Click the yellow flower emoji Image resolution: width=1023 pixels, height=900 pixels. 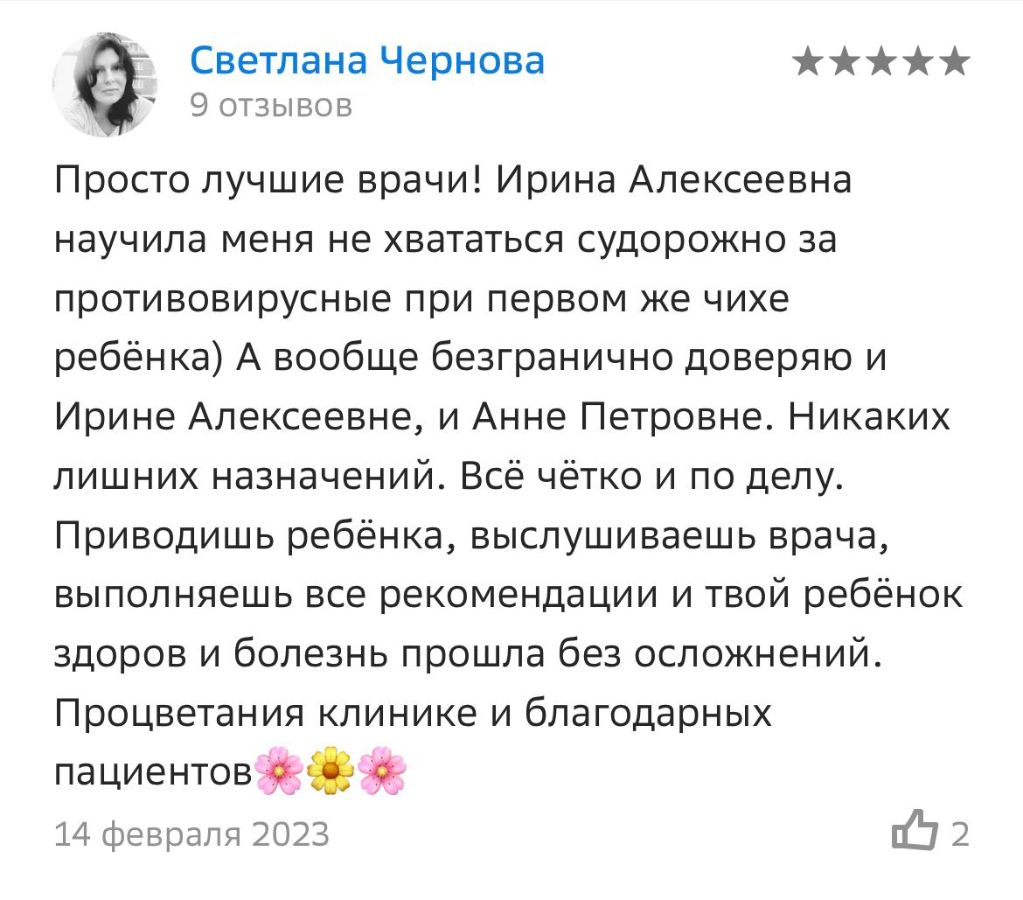tap(331, 771)
